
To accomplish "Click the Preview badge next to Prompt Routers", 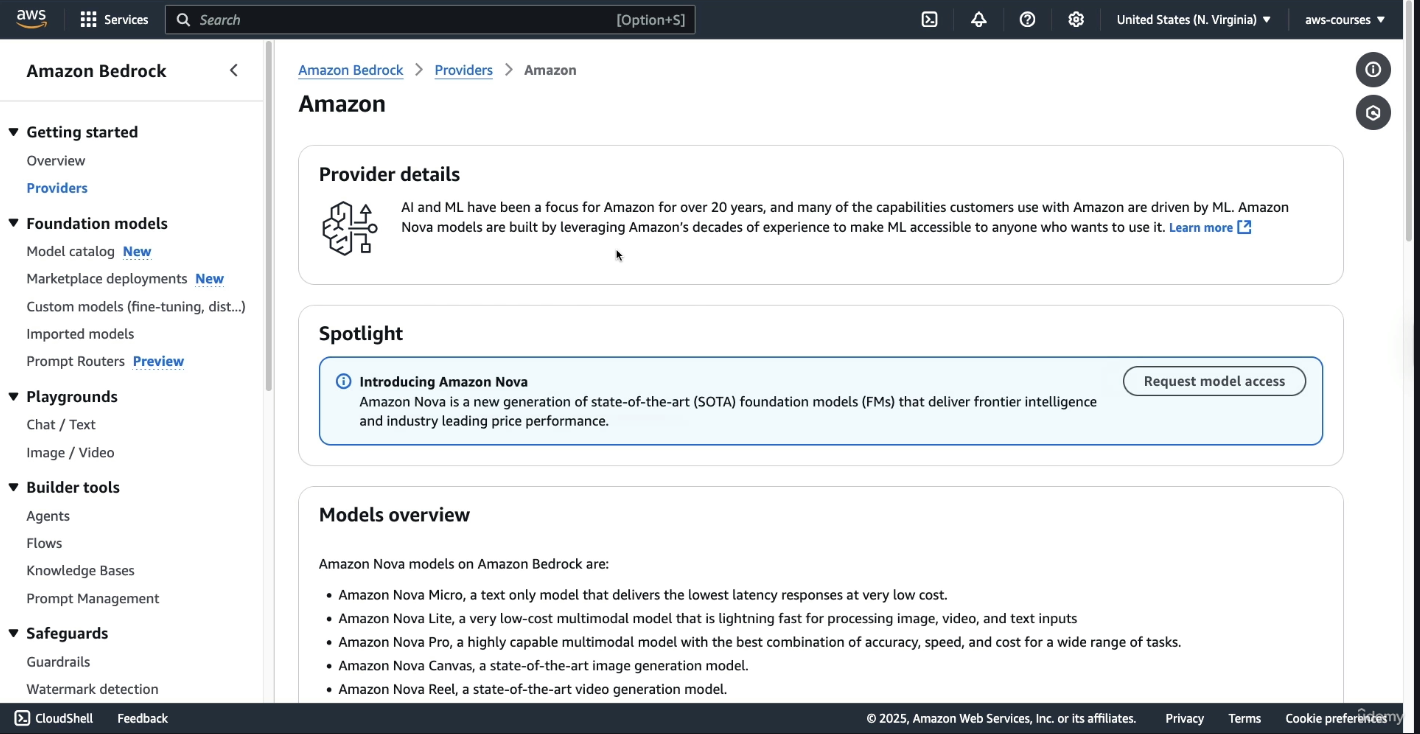I will (158, 361).
